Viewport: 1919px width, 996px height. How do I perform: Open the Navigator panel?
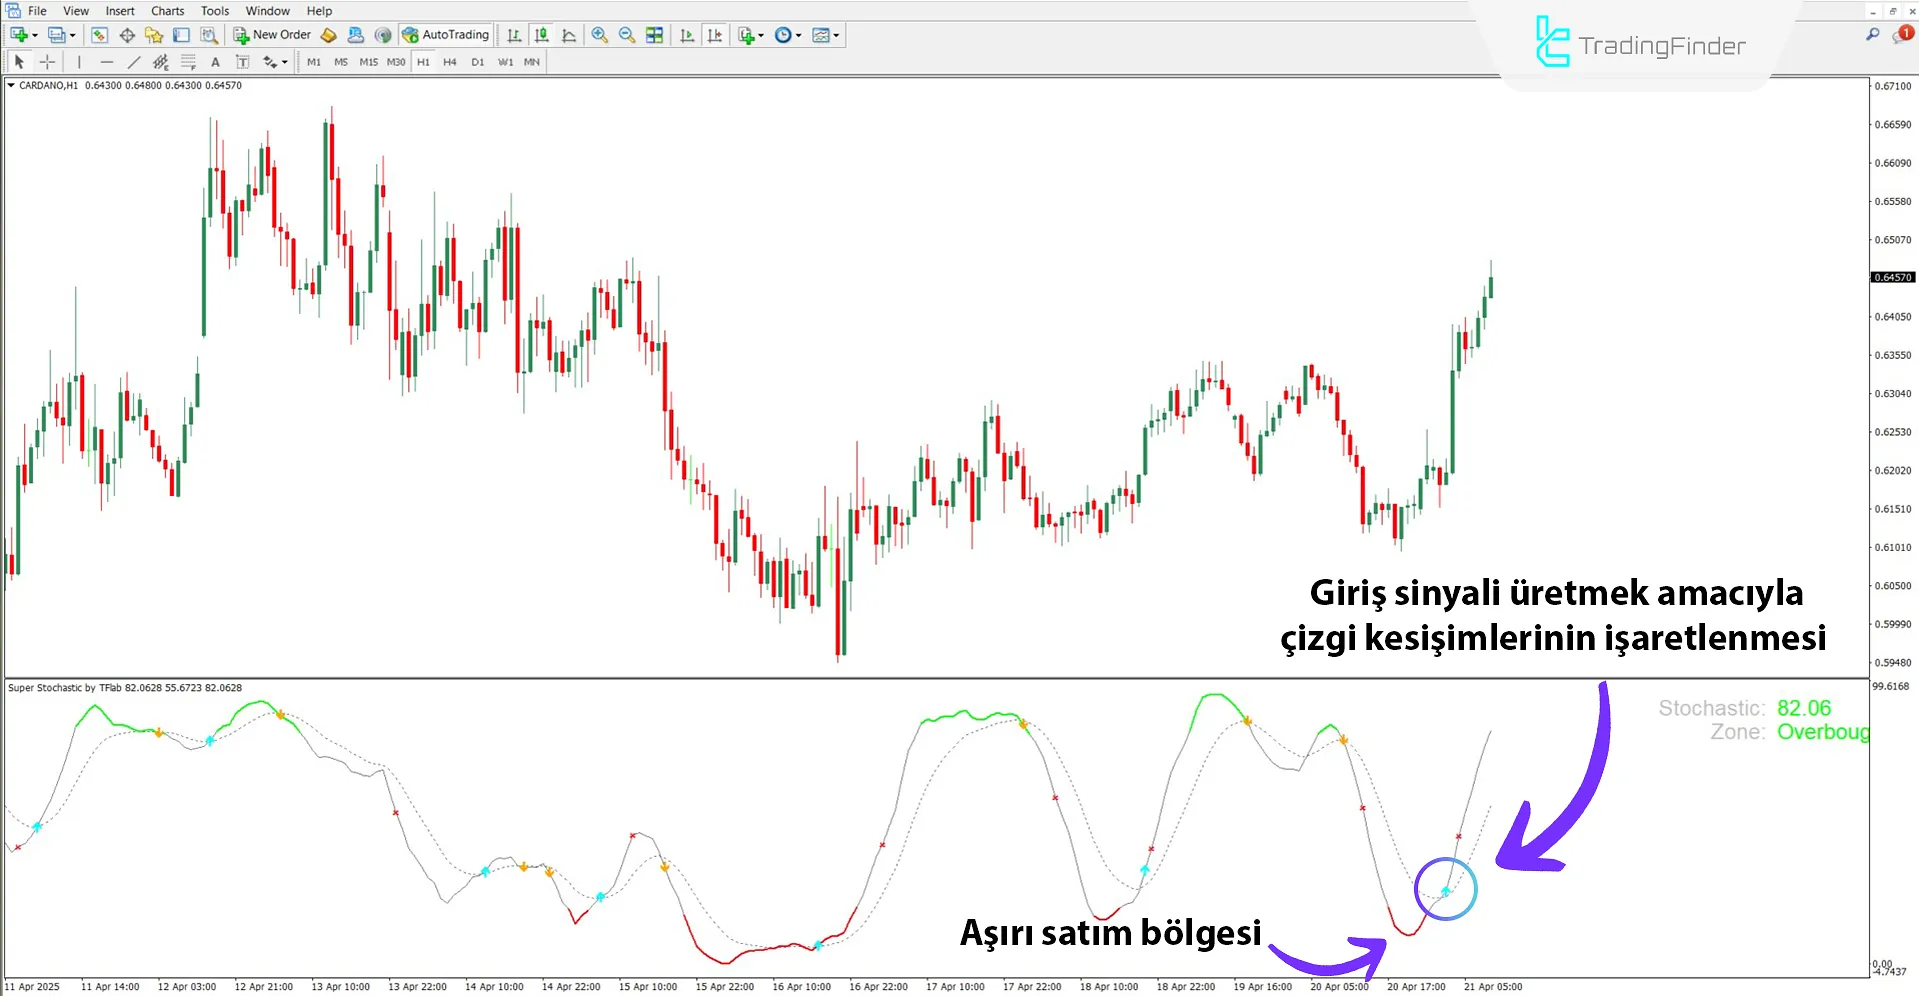pos(154,35)
